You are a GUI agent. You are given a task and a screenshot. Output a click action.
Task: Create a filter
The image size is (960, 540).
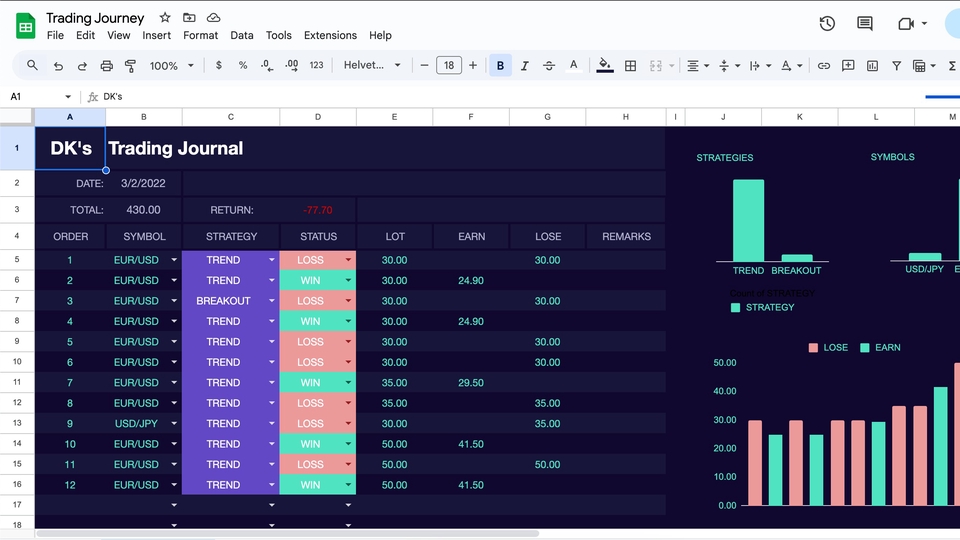(x=896, y=66)
